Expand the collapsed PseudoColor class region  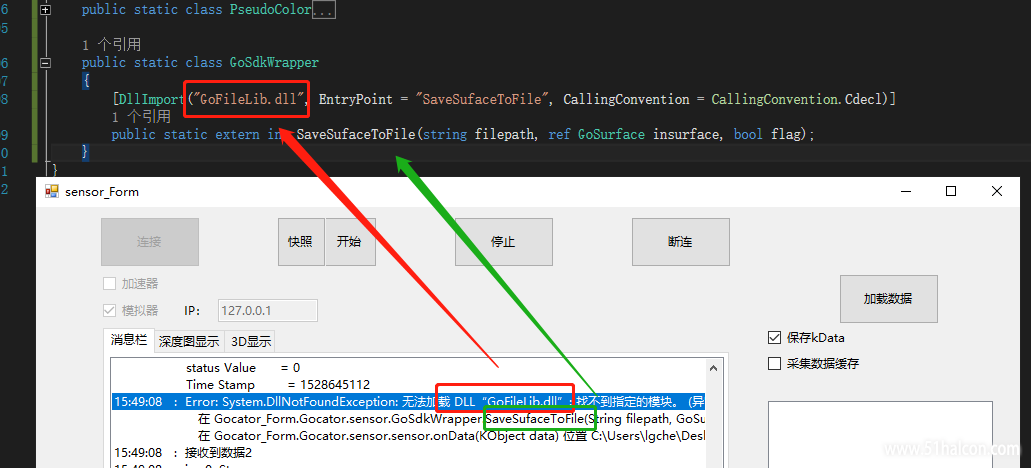pyautogui.click(x=45, y=11)
